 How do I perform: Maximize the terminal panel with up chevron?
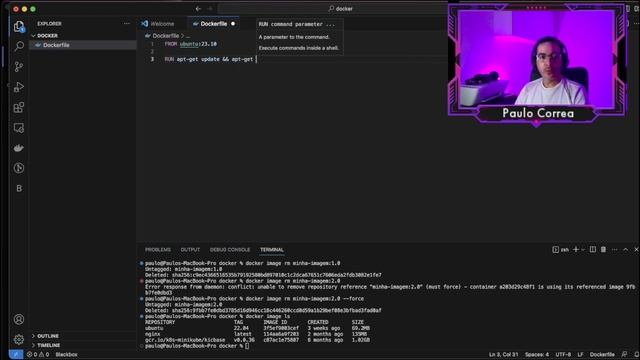click(x=625, y=249)
